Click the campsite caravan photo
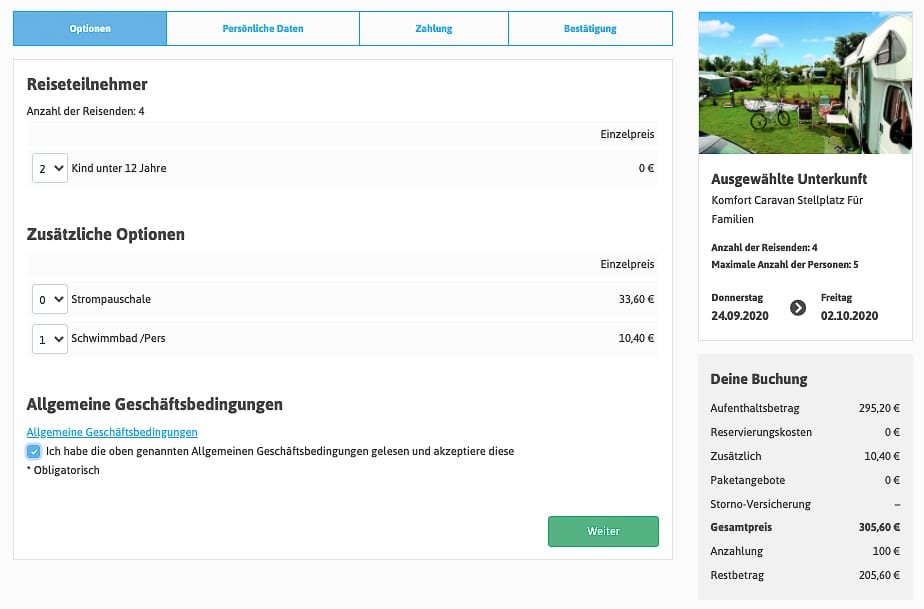The height and width of the screenshot is (609, 924). (x=805, y=83)
